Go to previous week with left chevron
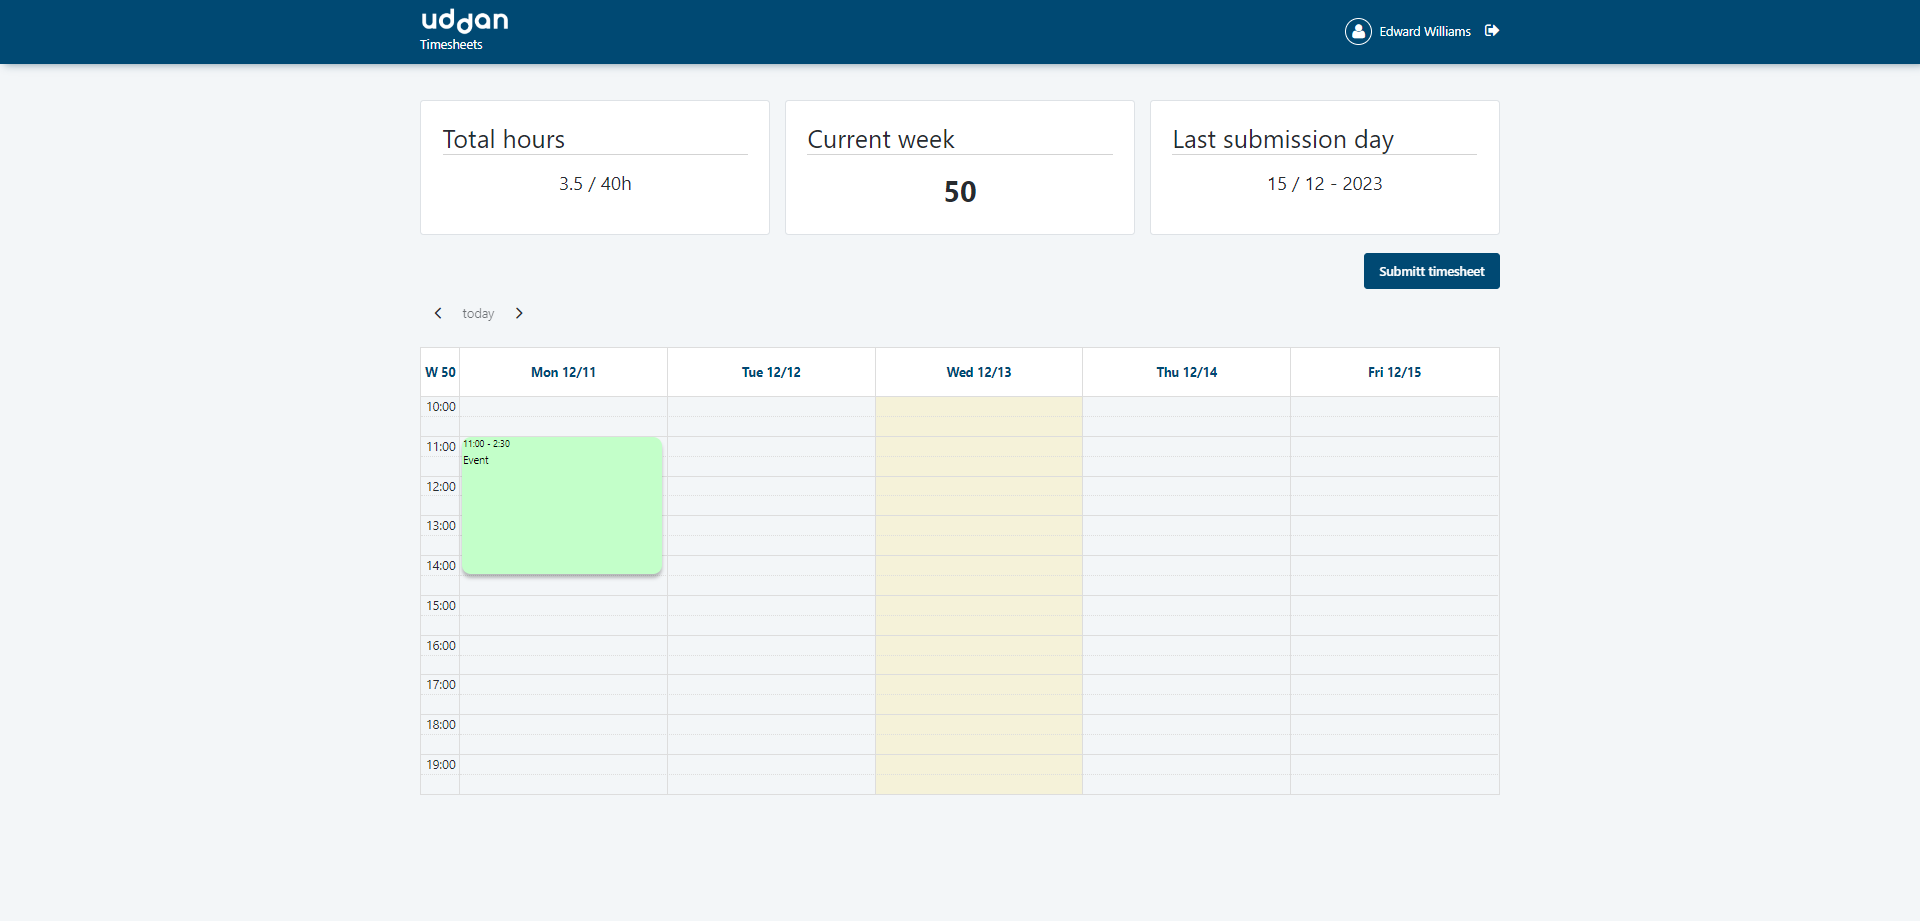1920x921 pixels. [x=438, y=313]
